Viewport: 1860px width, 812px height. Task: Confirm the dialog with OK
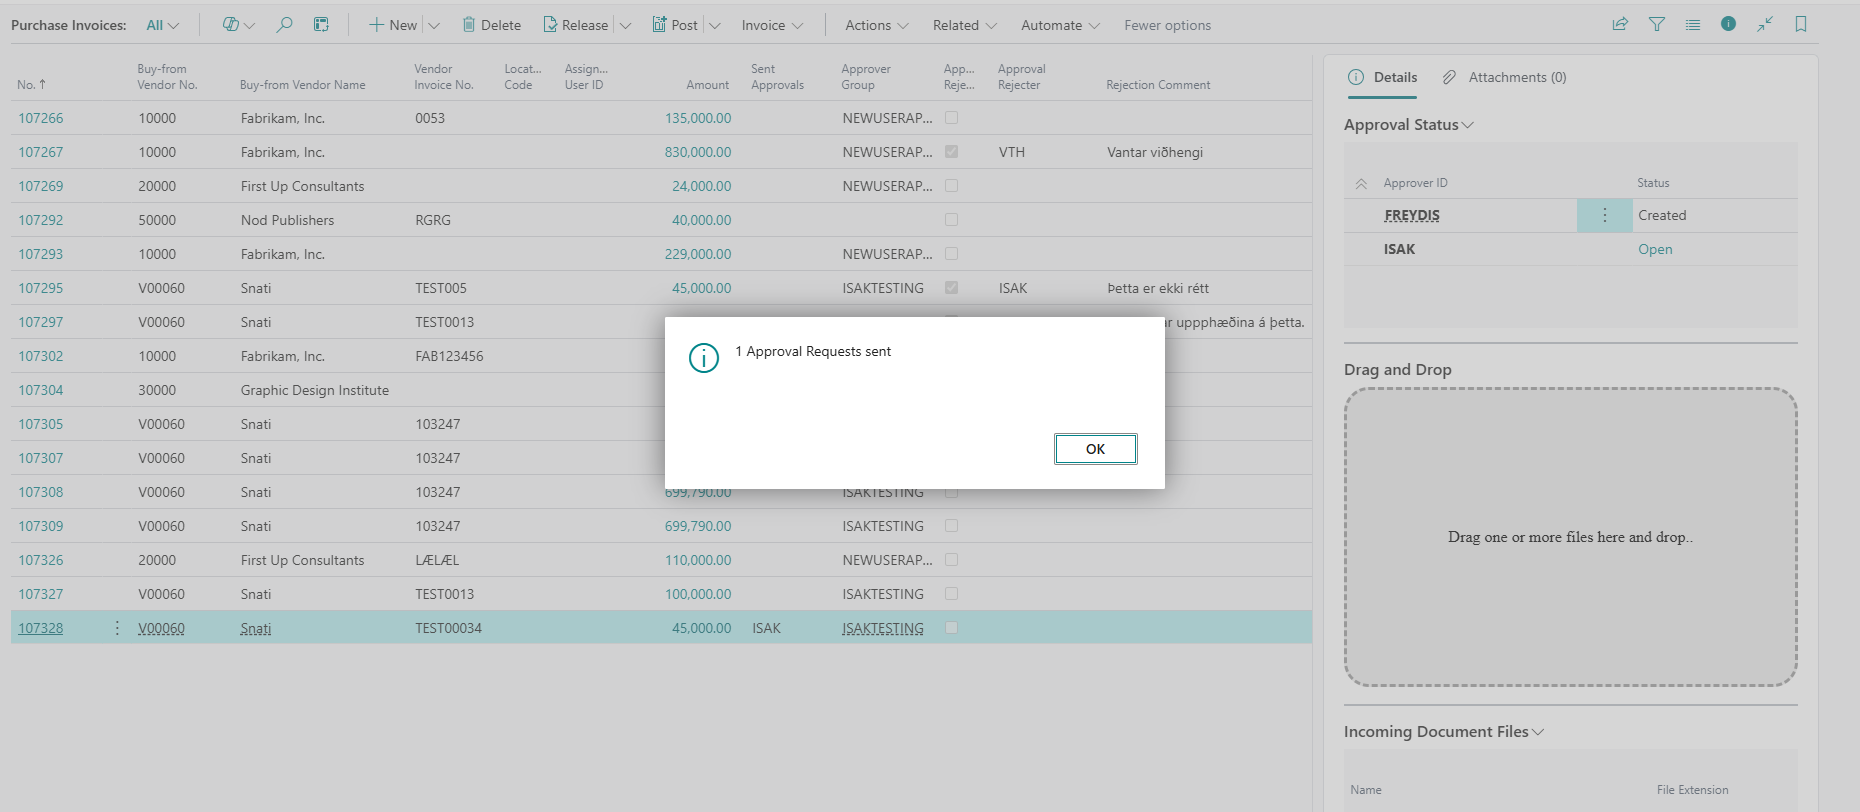[1095, 449]
